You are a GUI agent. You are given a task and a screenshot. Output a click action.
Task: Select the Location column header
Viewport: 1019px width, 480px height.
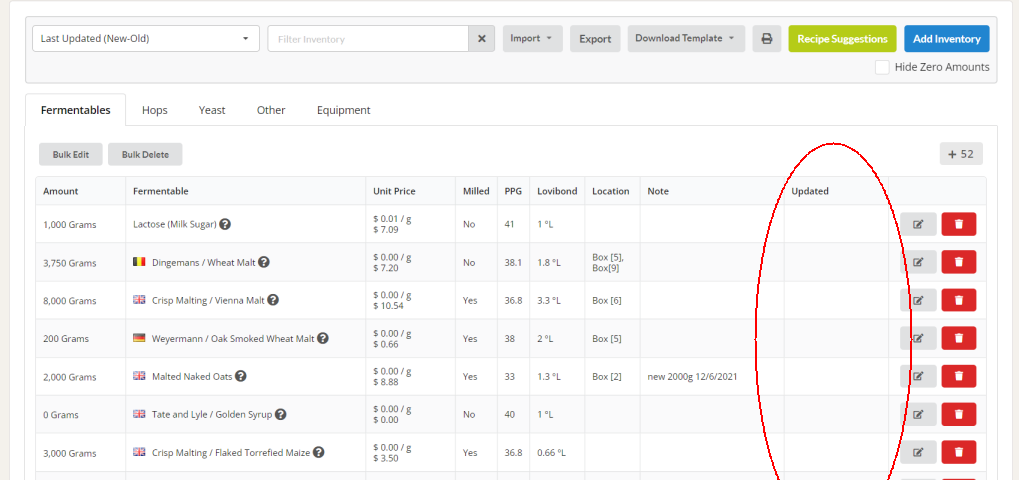click(x=611, y=192)
